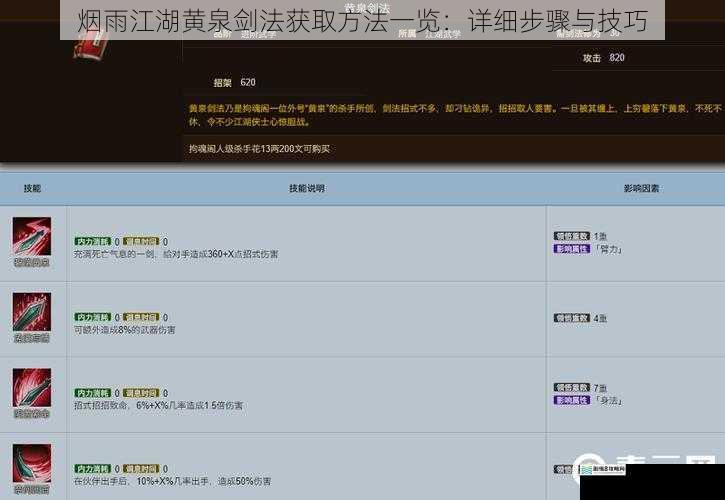Click the description 6%+X%几率造成1.5倍伤害
Screen dimensions: 725x500
click(x=190, y=405)
